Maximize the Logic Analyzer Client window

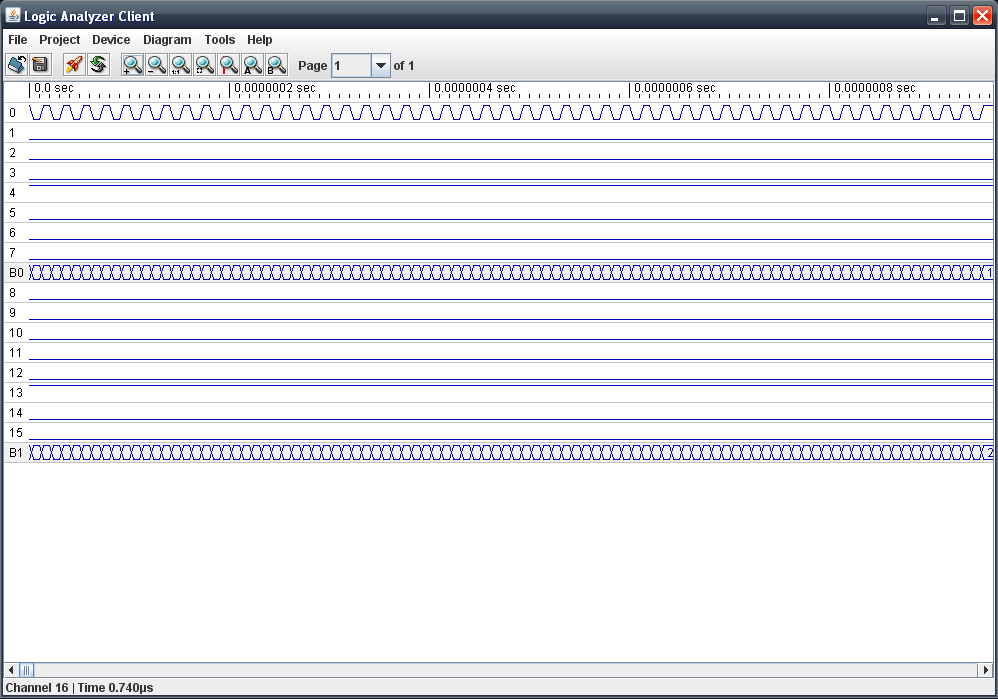coord(959,16)
